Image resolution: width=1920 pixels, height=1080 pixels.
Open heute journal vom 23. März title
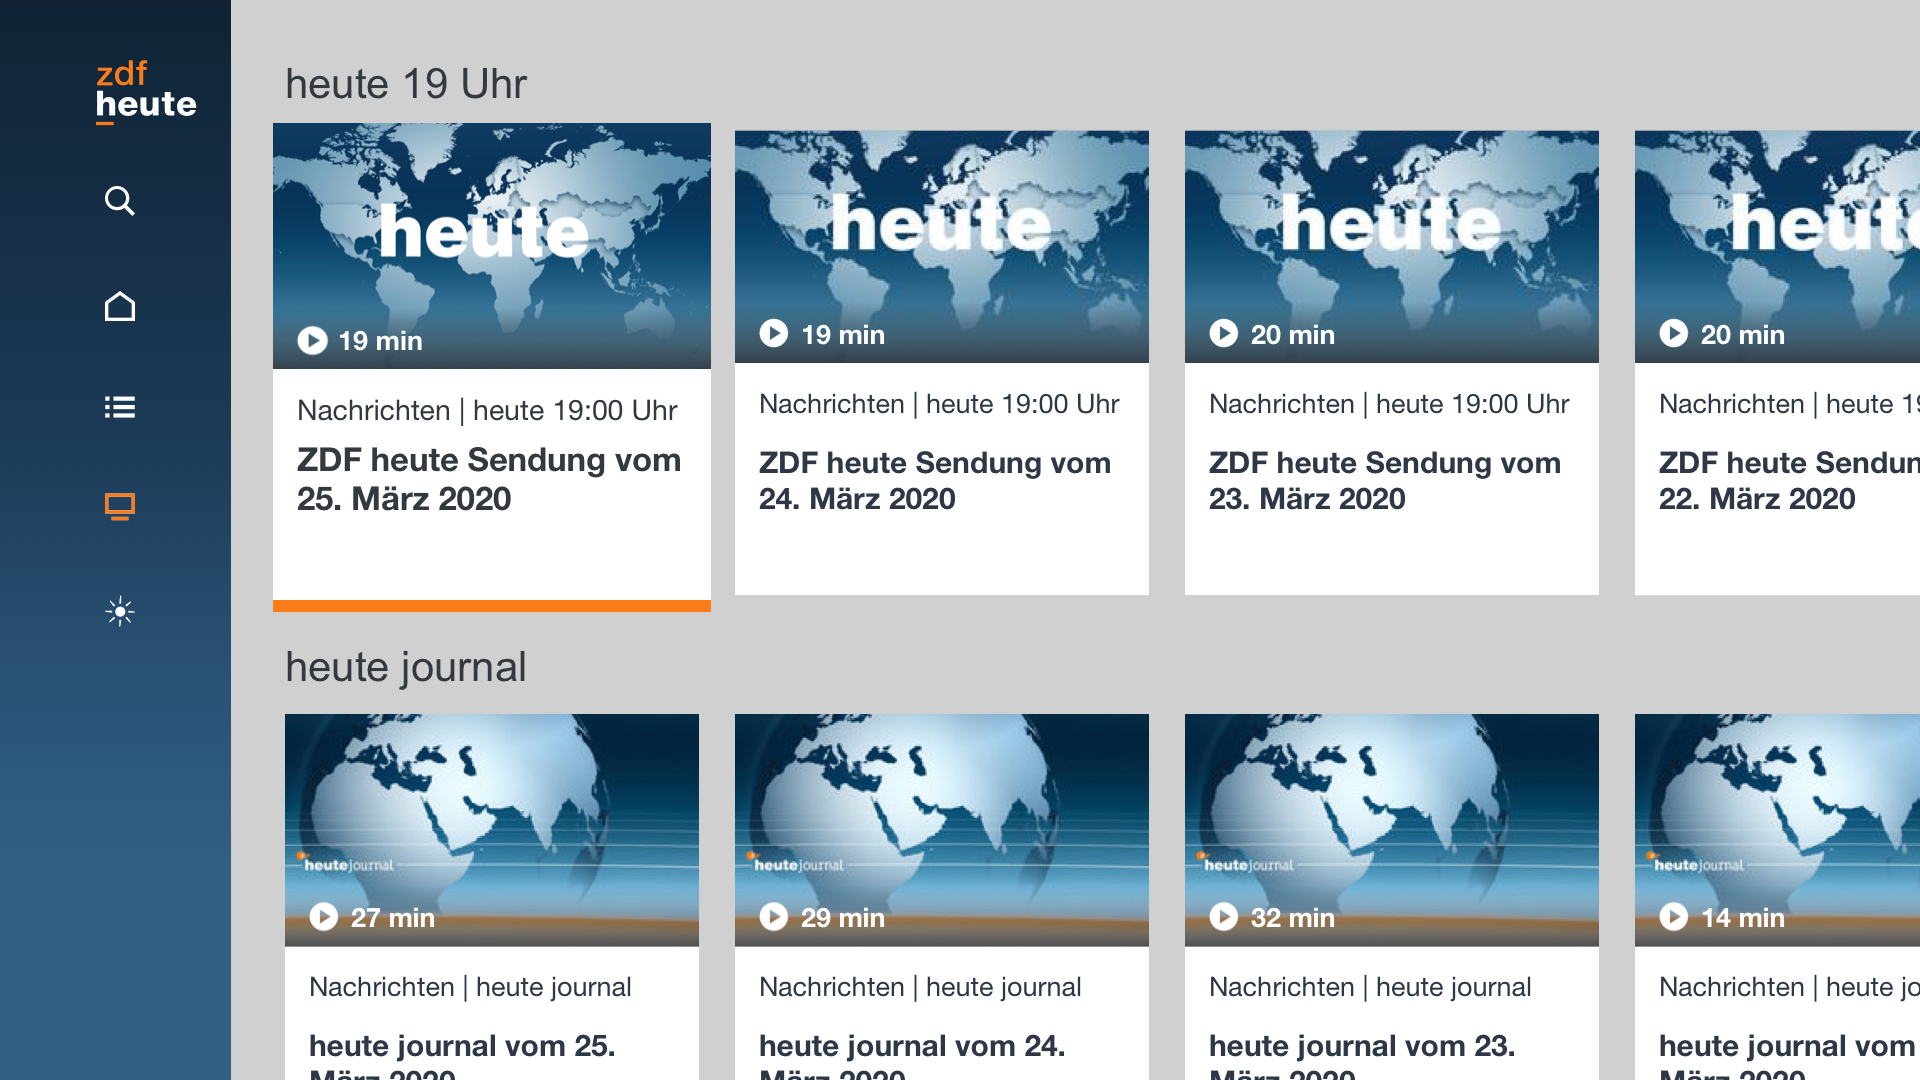1361,1047
